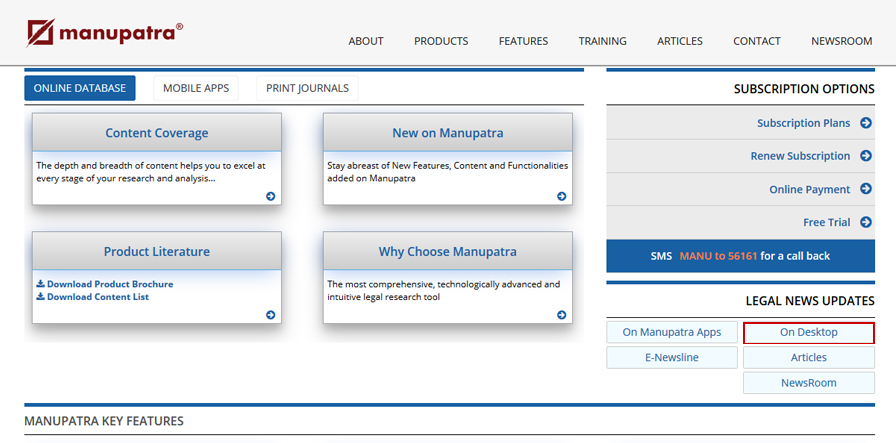Open On Manupatra Apps news button
Screen dimensions: 896x443
672,332
